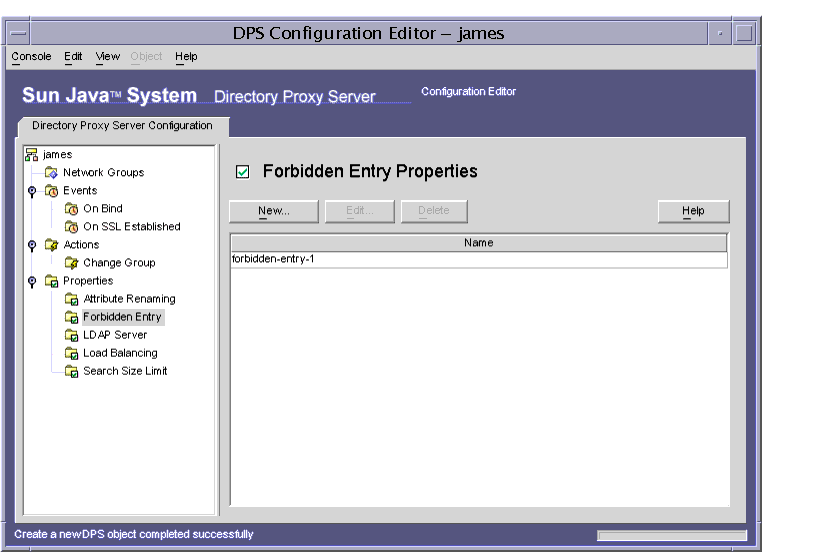Image resolution: width=822 pixels, height=559 pixels.
Task: Click the Name column header
Action: coord(479,243)
